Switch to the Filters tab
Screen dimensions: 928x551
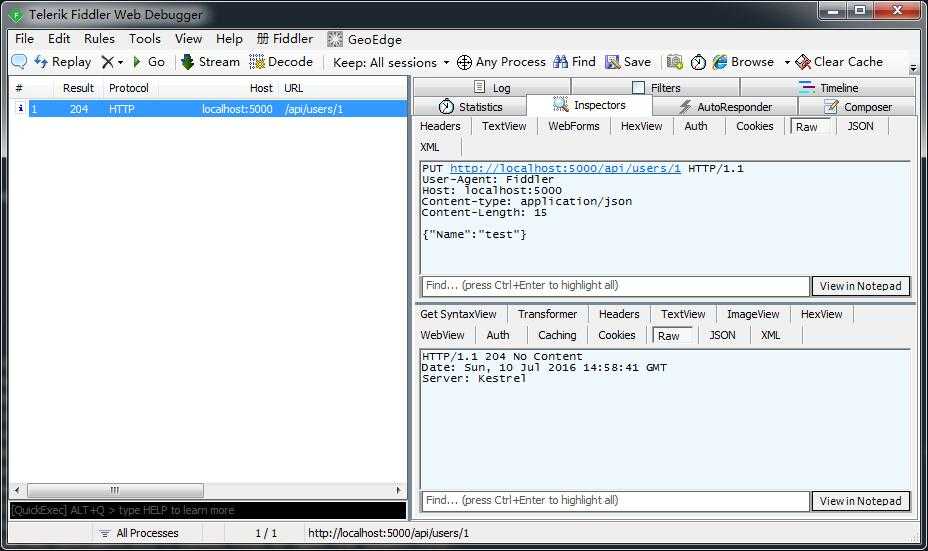point(656,88)
